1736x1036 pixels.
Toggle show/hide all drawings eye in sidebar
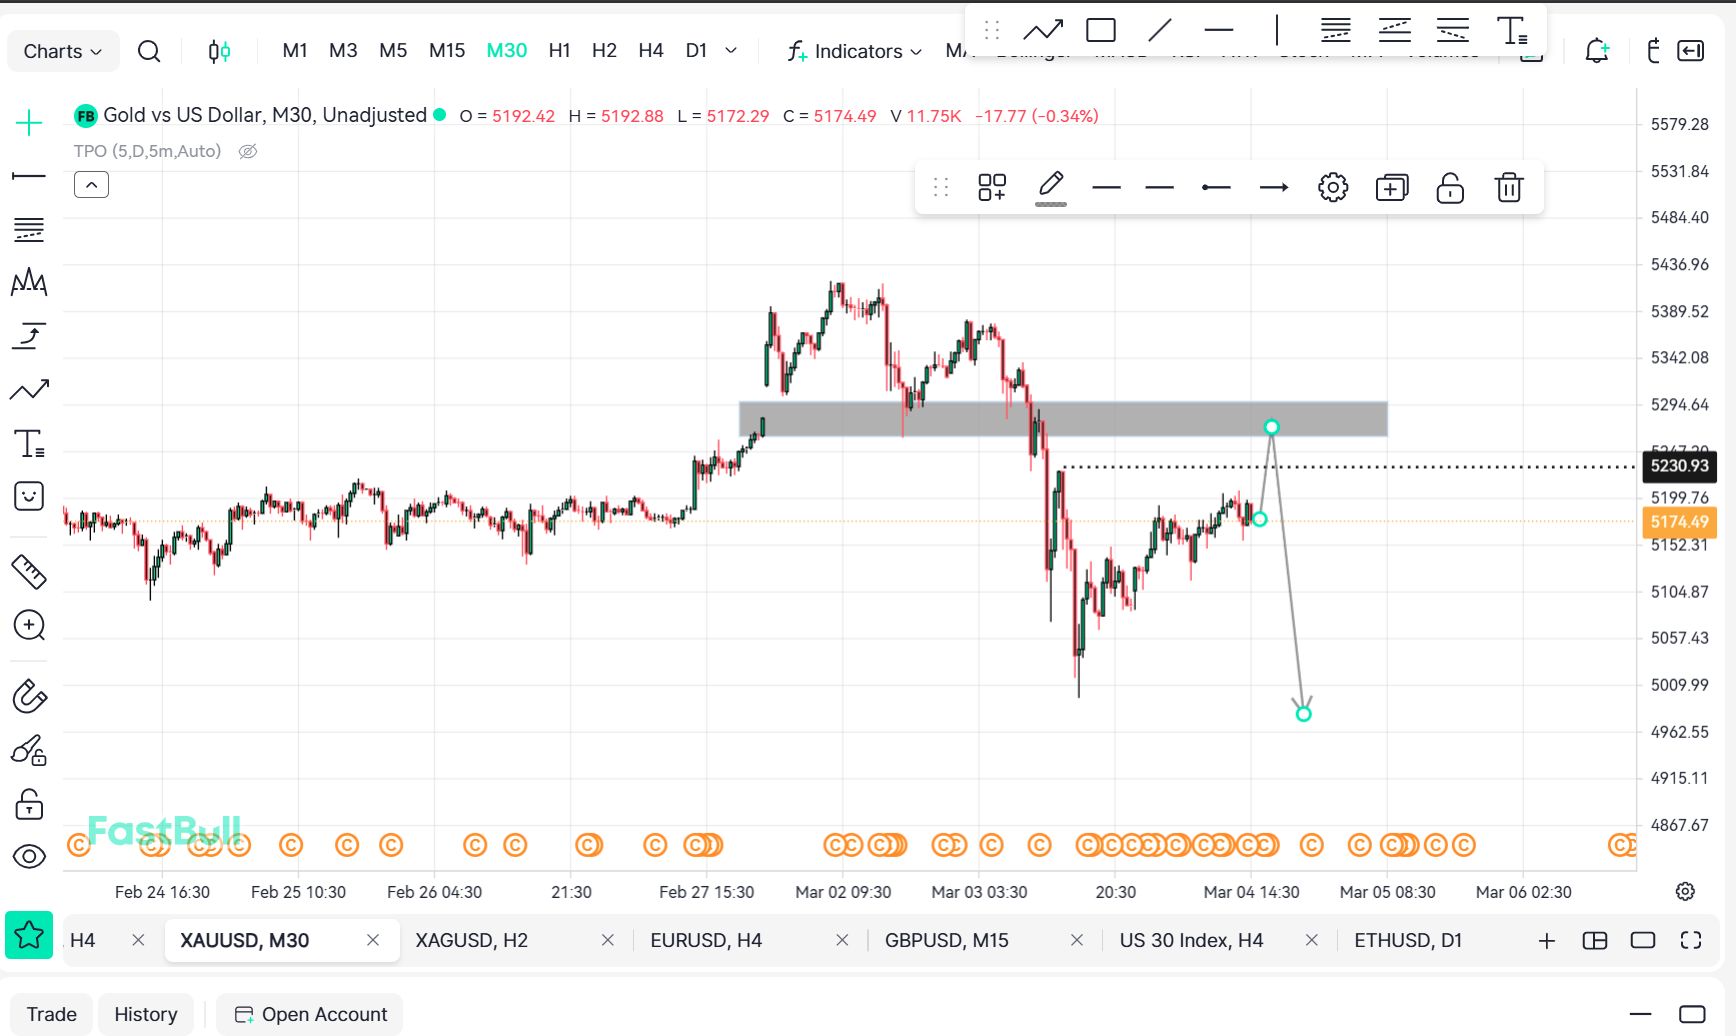[x=29, y=856]
